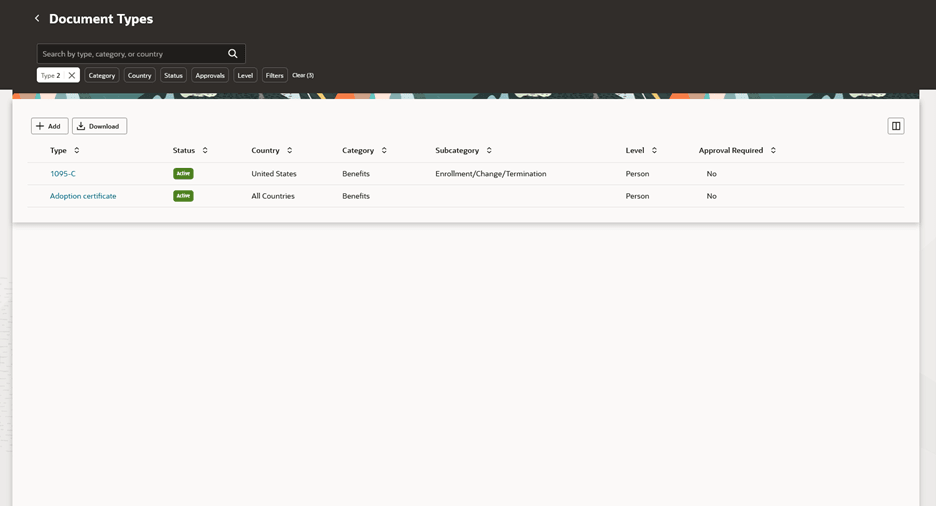Click the magnifier search icon
Image resolution: width=936 pixels, height=506 pixels.
point(233,54)
